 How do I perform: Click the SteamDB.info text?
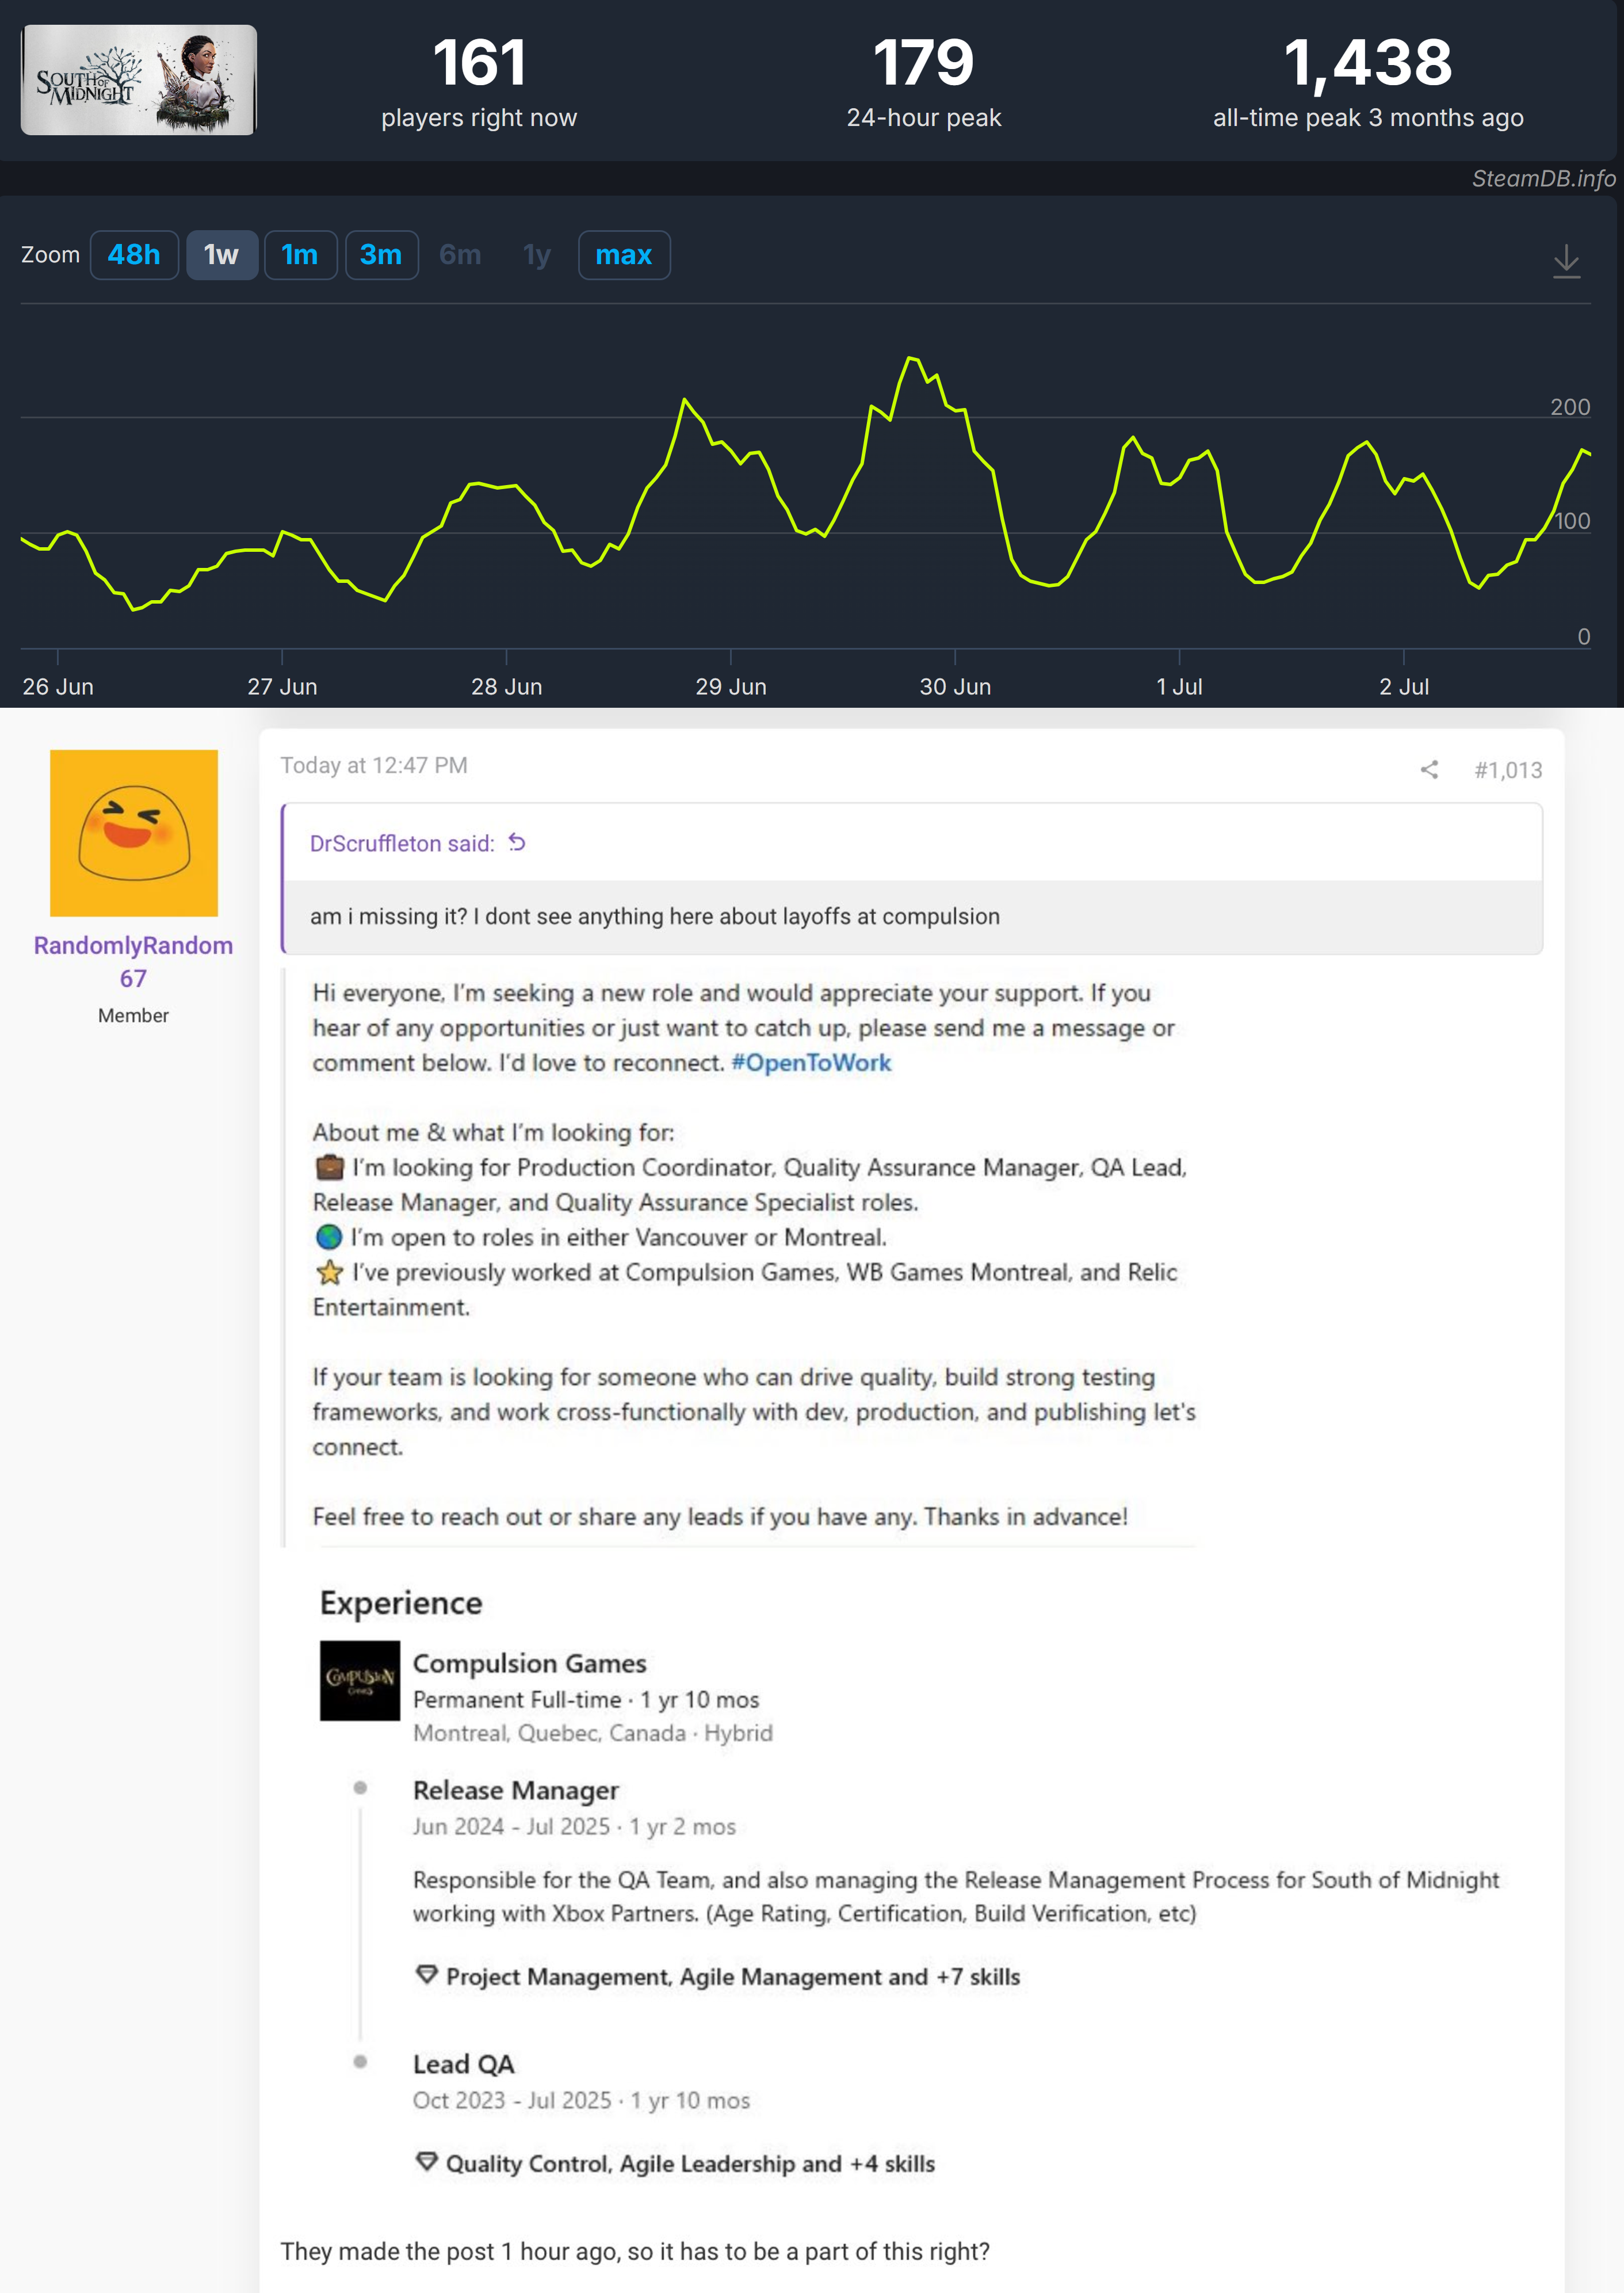(x=1543, y=178)
